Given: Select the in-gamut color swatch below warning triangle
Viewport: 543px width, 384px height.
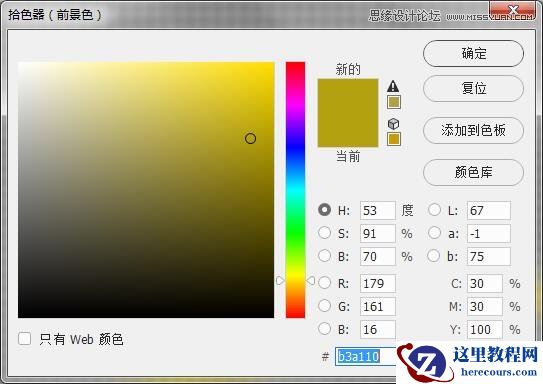Looking at the screenshot, I should pos(394,102).
